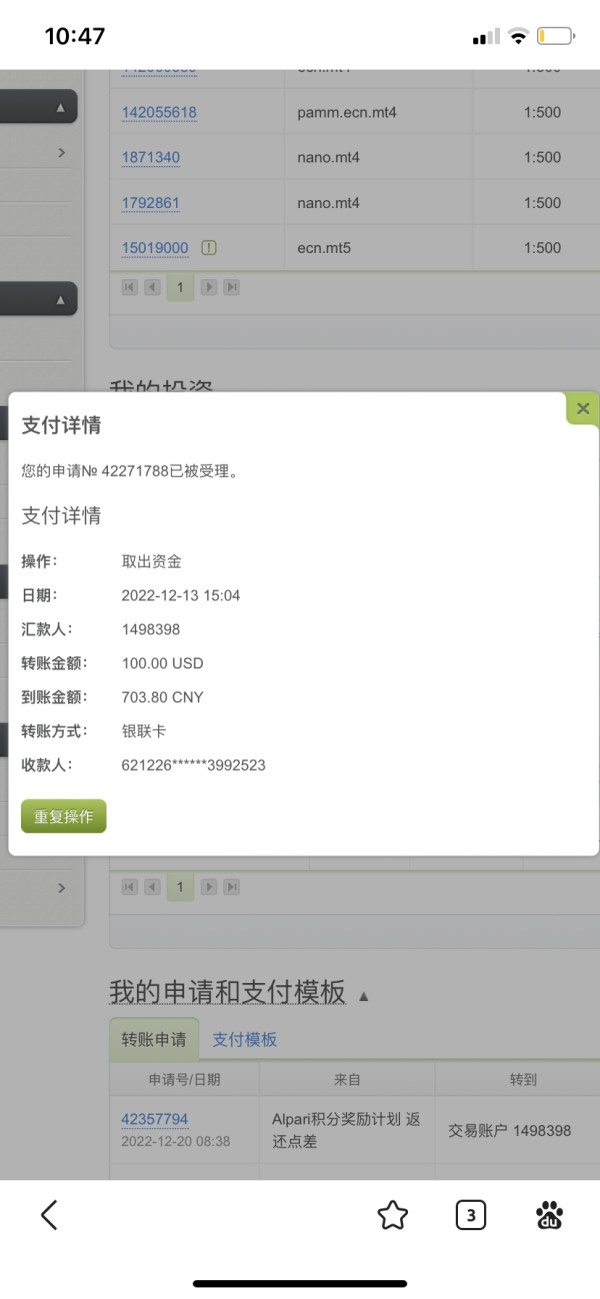Open account link 1871340
Image resolution: width=600 pixels, height=1299 pixels.
[151, 158]
